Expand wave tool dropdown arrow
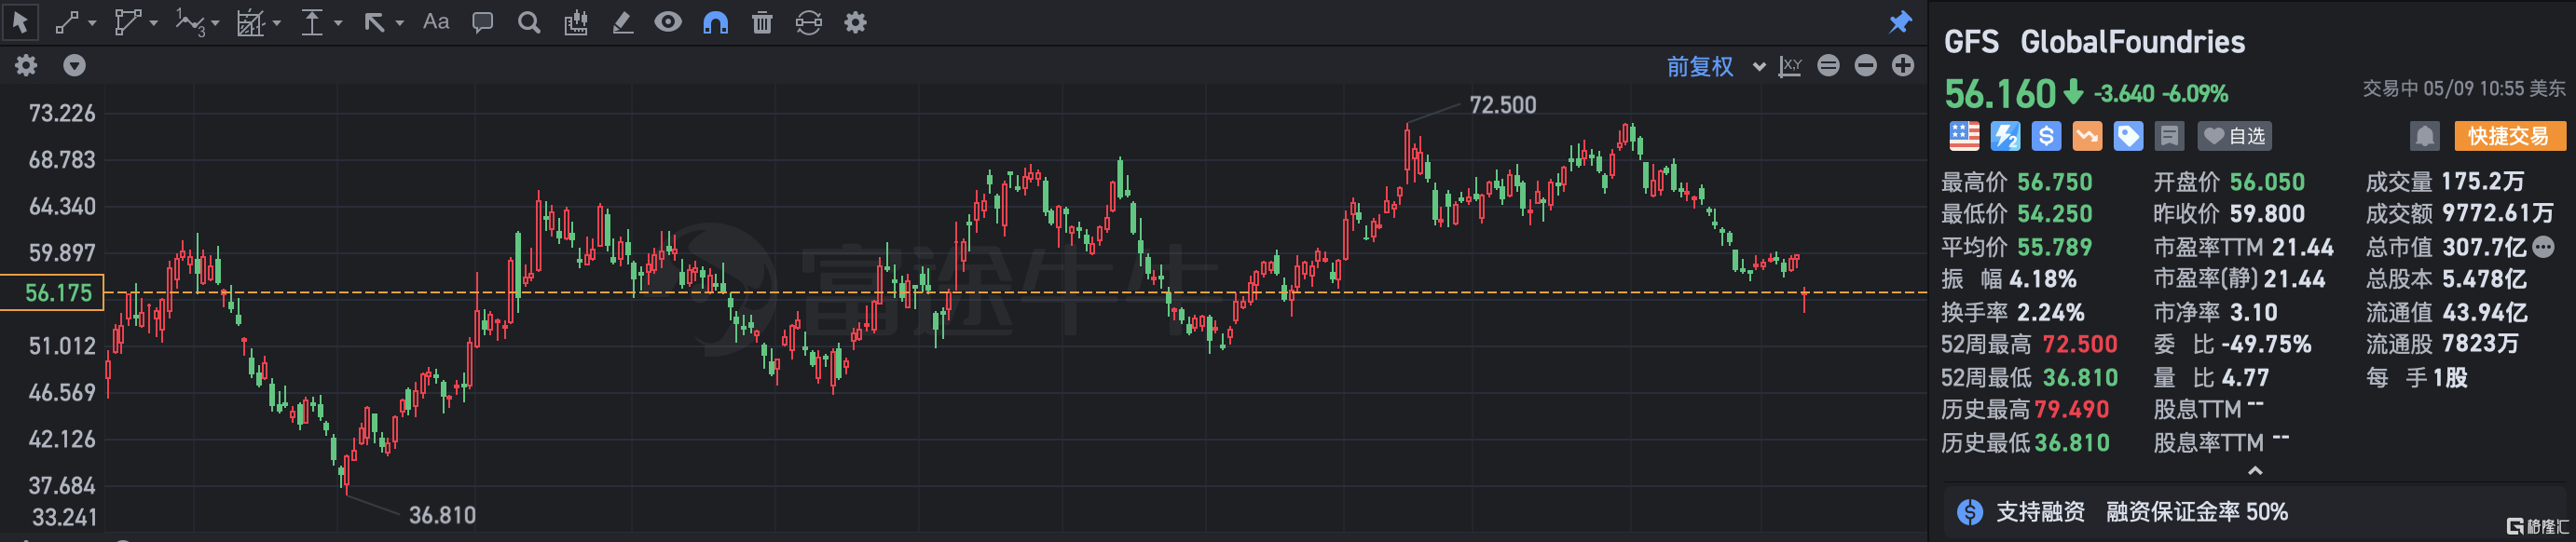Image resolution: width=2576 pixels, height=542 pixels. [215, 22]
